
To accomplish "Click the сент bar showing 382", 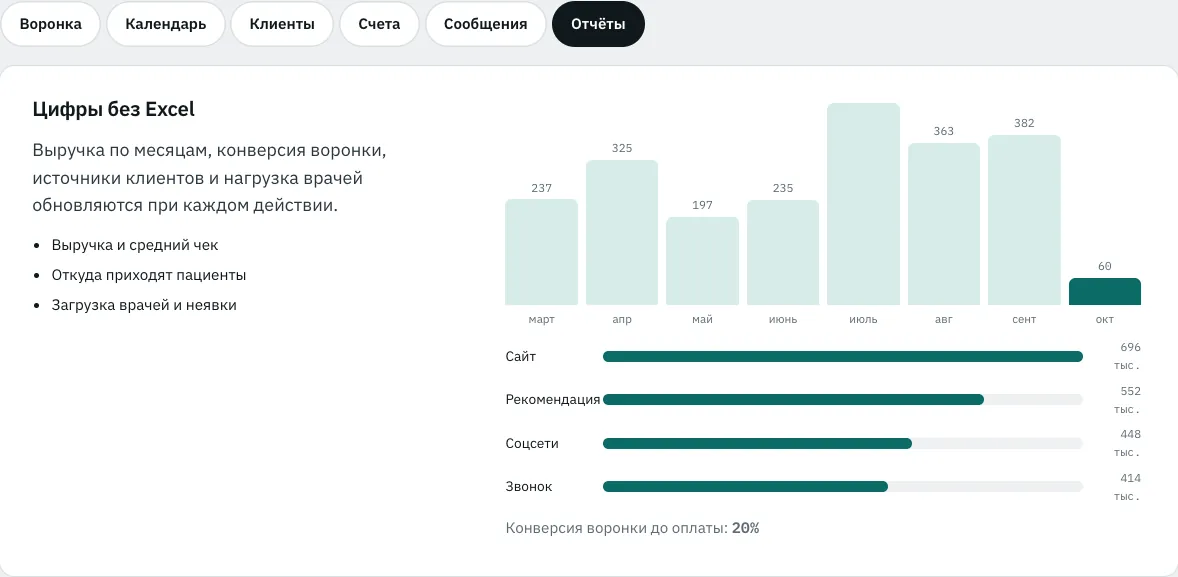I will tap(1024, 220).
